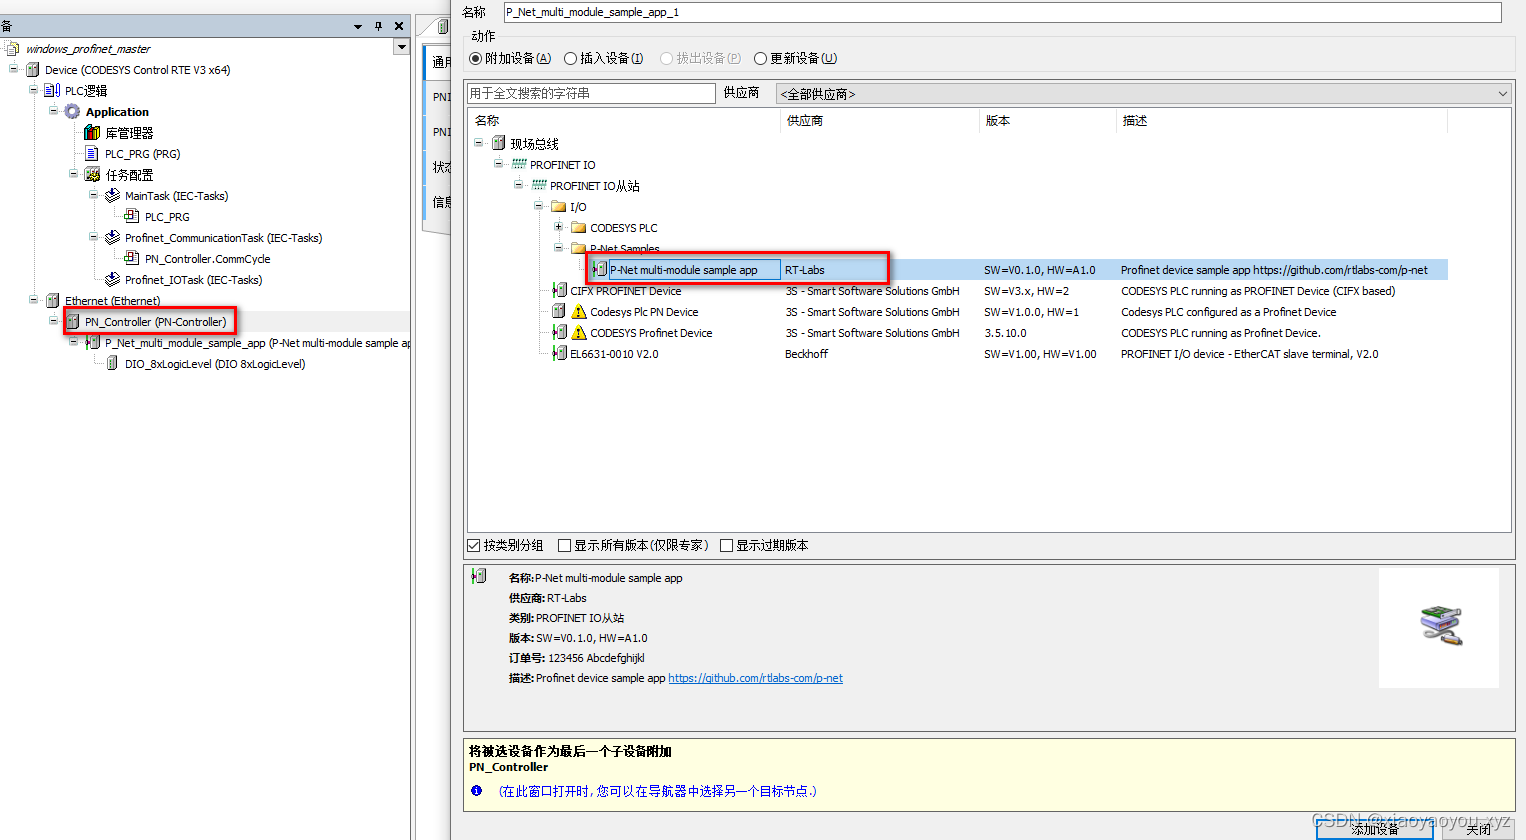The height and width of the screenshot is (840, 1526).
Task: Click the CODESYS PLC folder icon
Action: click(x=578, y=228)
